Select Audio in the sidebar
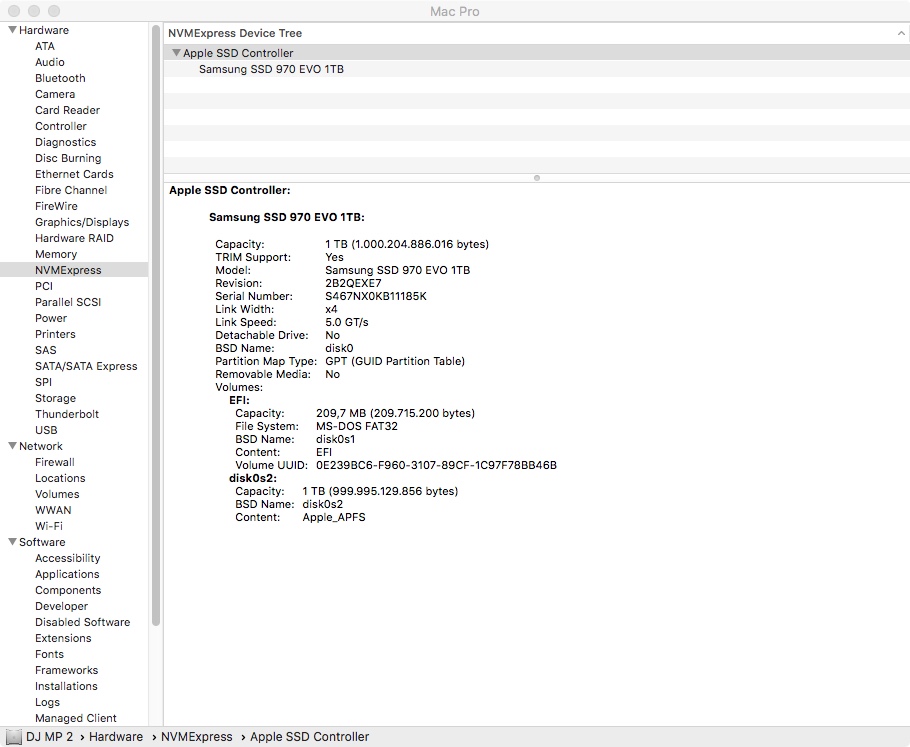910x747 pixels. click(x=49, y=62)
